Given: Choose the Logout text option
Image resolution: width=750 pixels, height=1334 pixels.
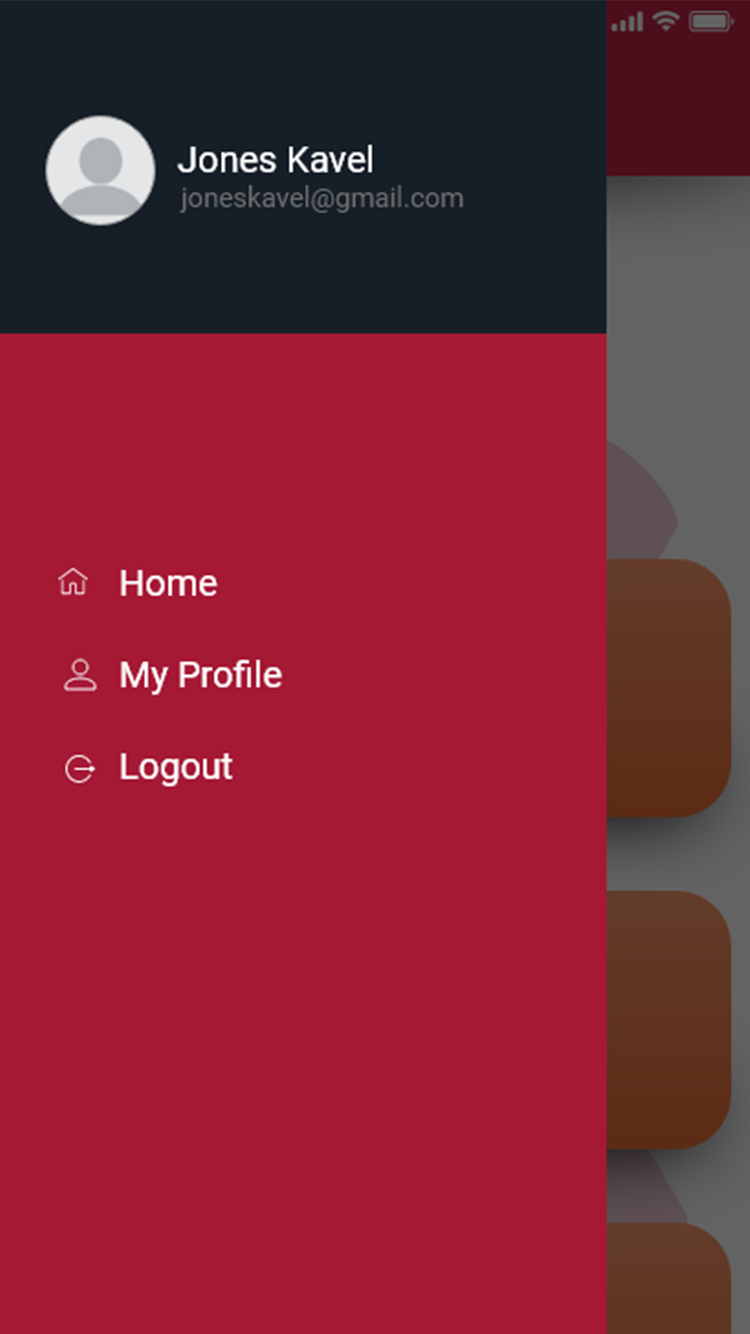Looking at the screenshot, I should [176, 767].
